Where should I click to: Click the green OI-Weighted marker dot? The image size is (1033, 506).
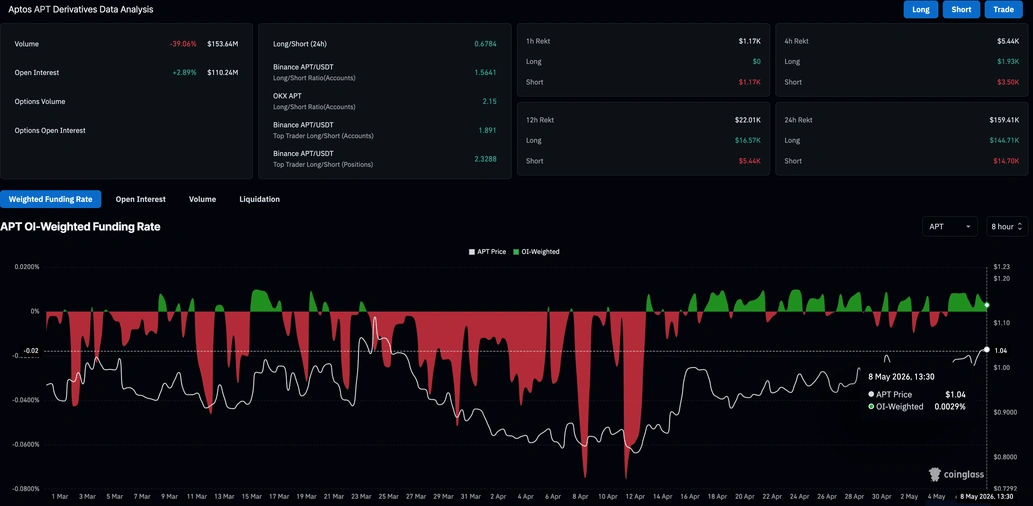986,305
